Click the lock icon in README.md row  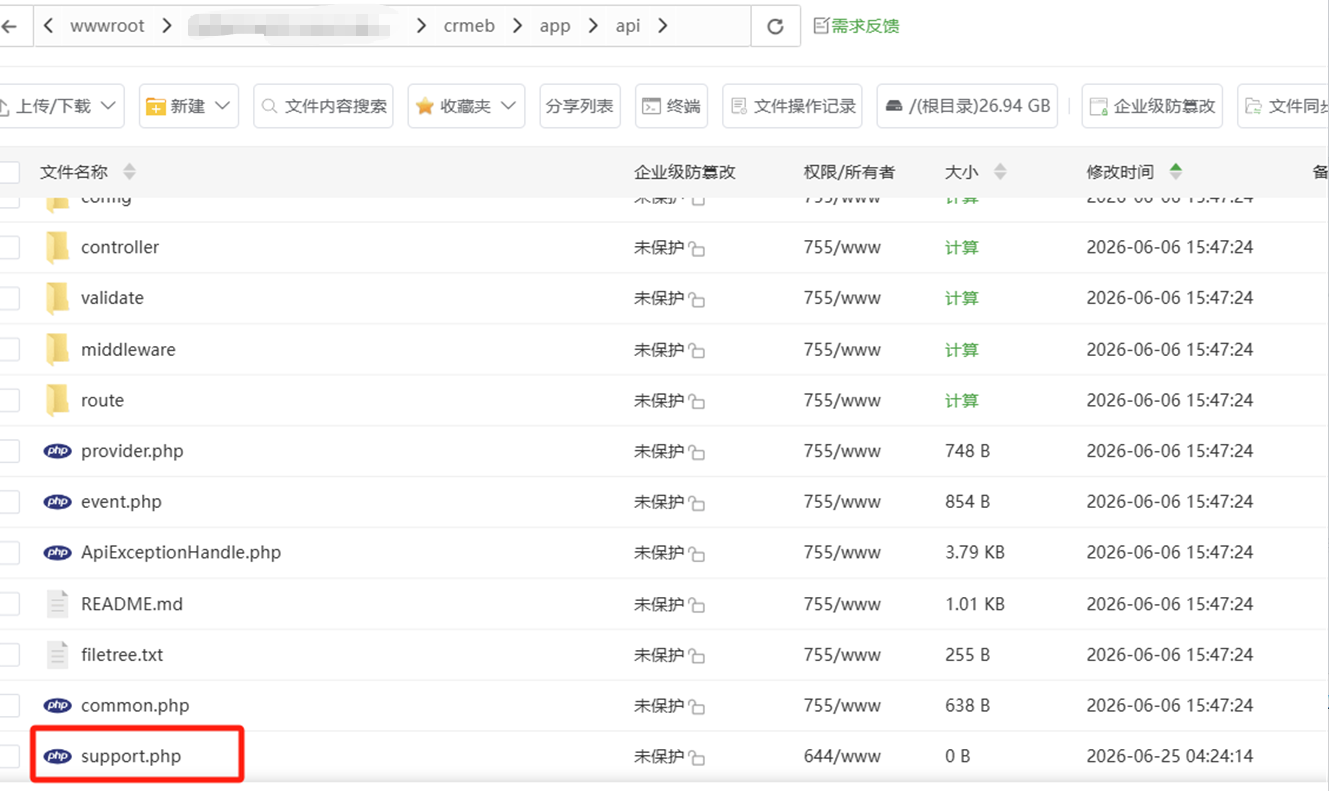697,606
